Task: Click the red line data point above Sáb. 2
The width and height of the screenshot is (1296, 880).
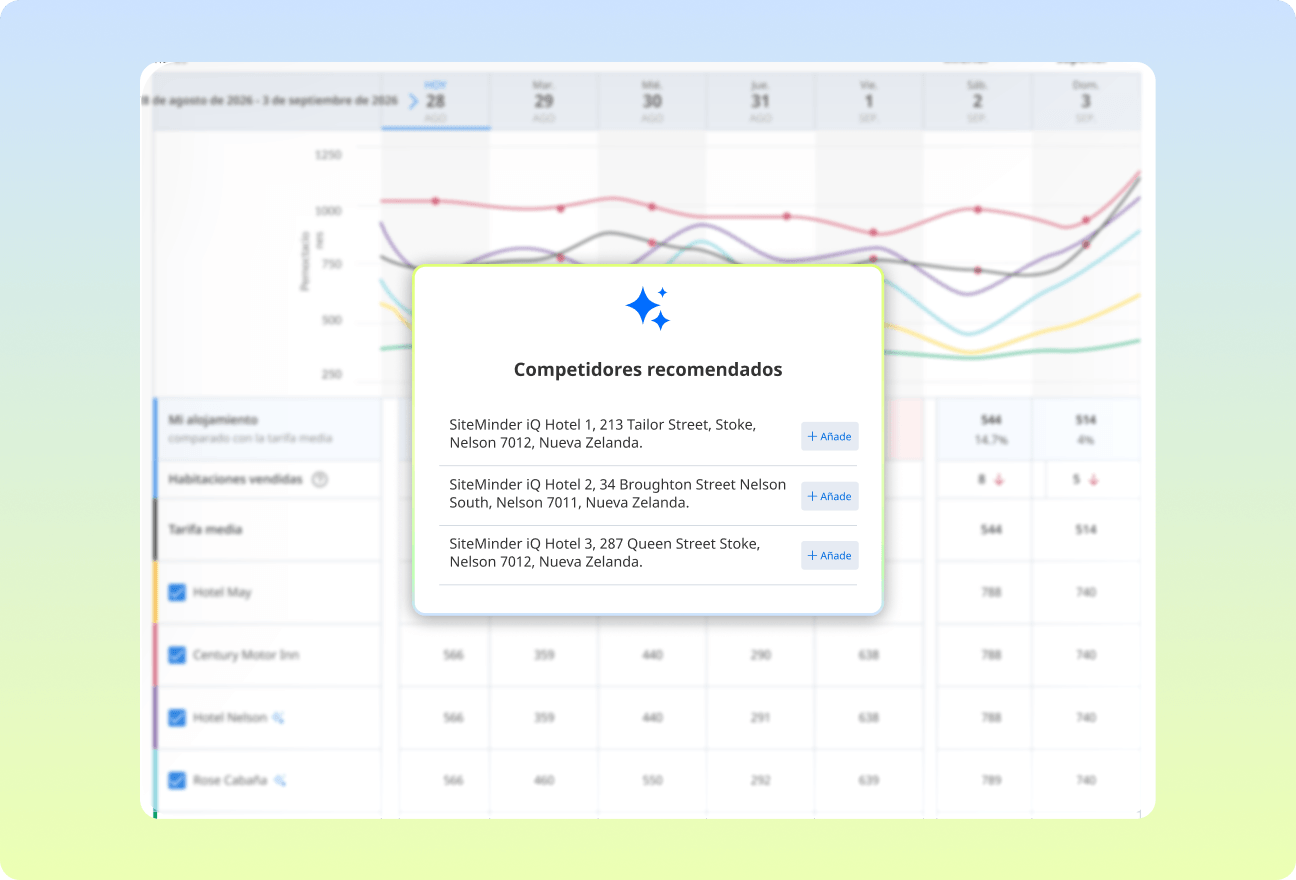Action: (x=977, y=209)
